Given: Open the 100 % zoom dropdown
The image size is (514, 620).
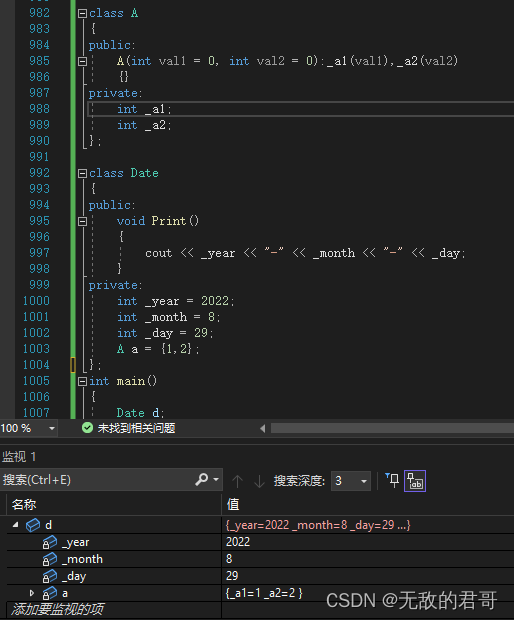Looking at the screenshot, I should [52, 428].
